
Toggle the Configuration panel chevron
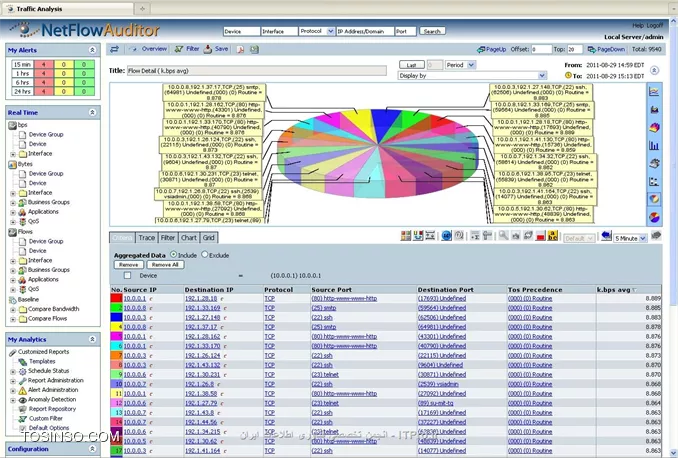click(x=92, y=449)
